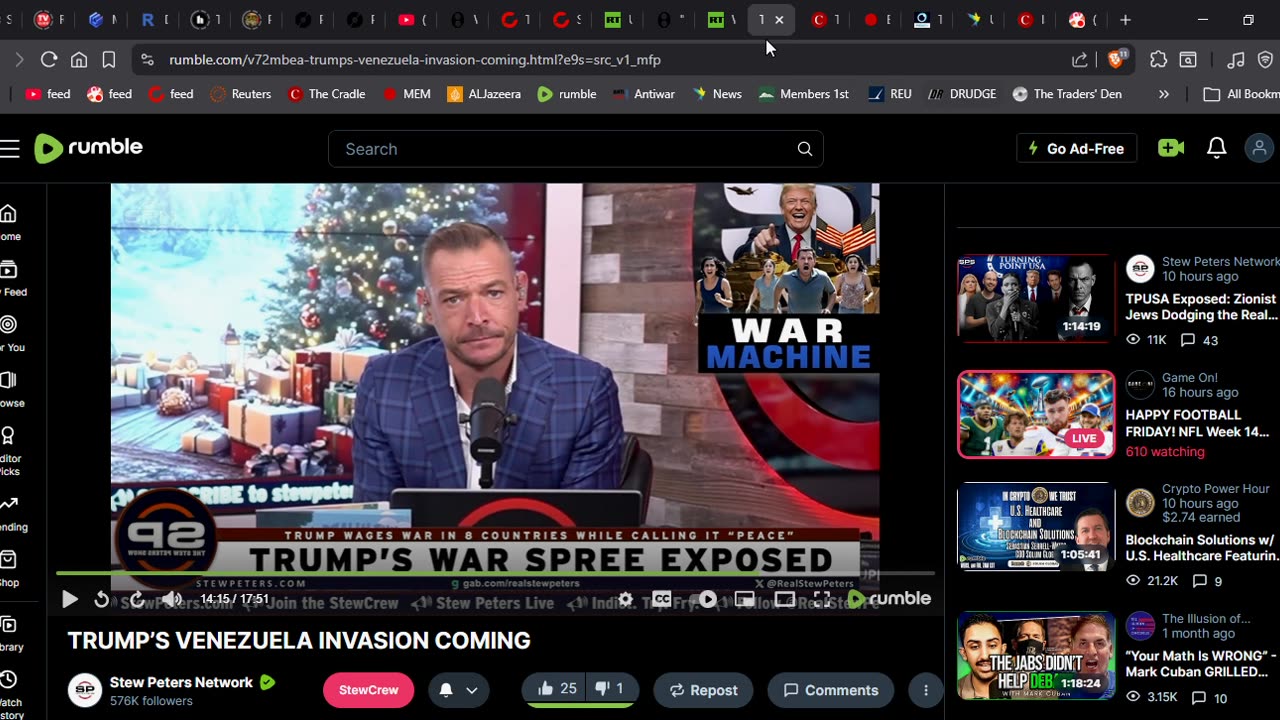Click the address bar URL

(x=414, y=60)
